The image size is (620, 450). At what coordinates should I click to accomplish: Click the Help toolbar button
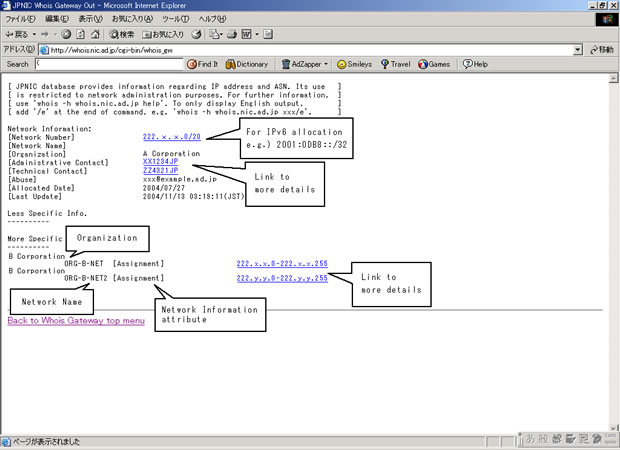[x=475, y=64]
